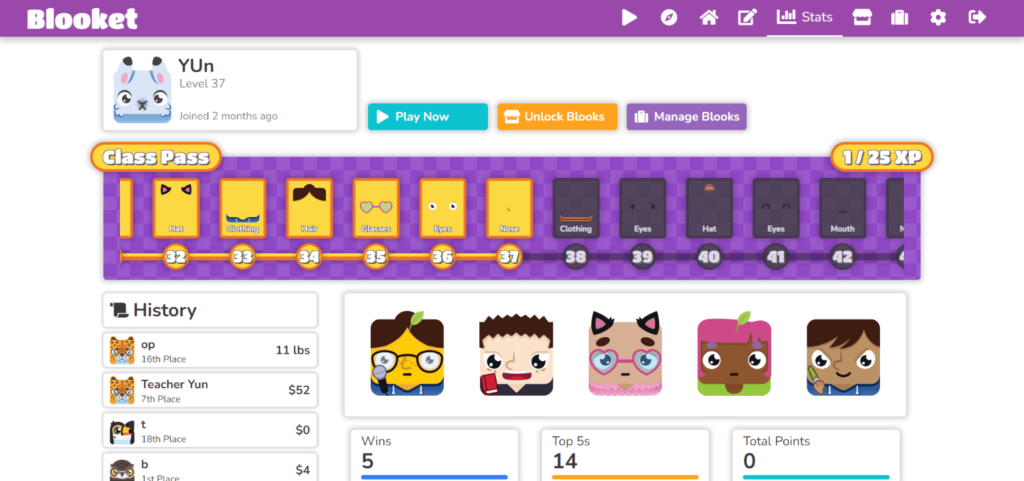Screen dimensions: 1024x481
Task: Click the avatar holding a red book
Action: coord(516,354)
